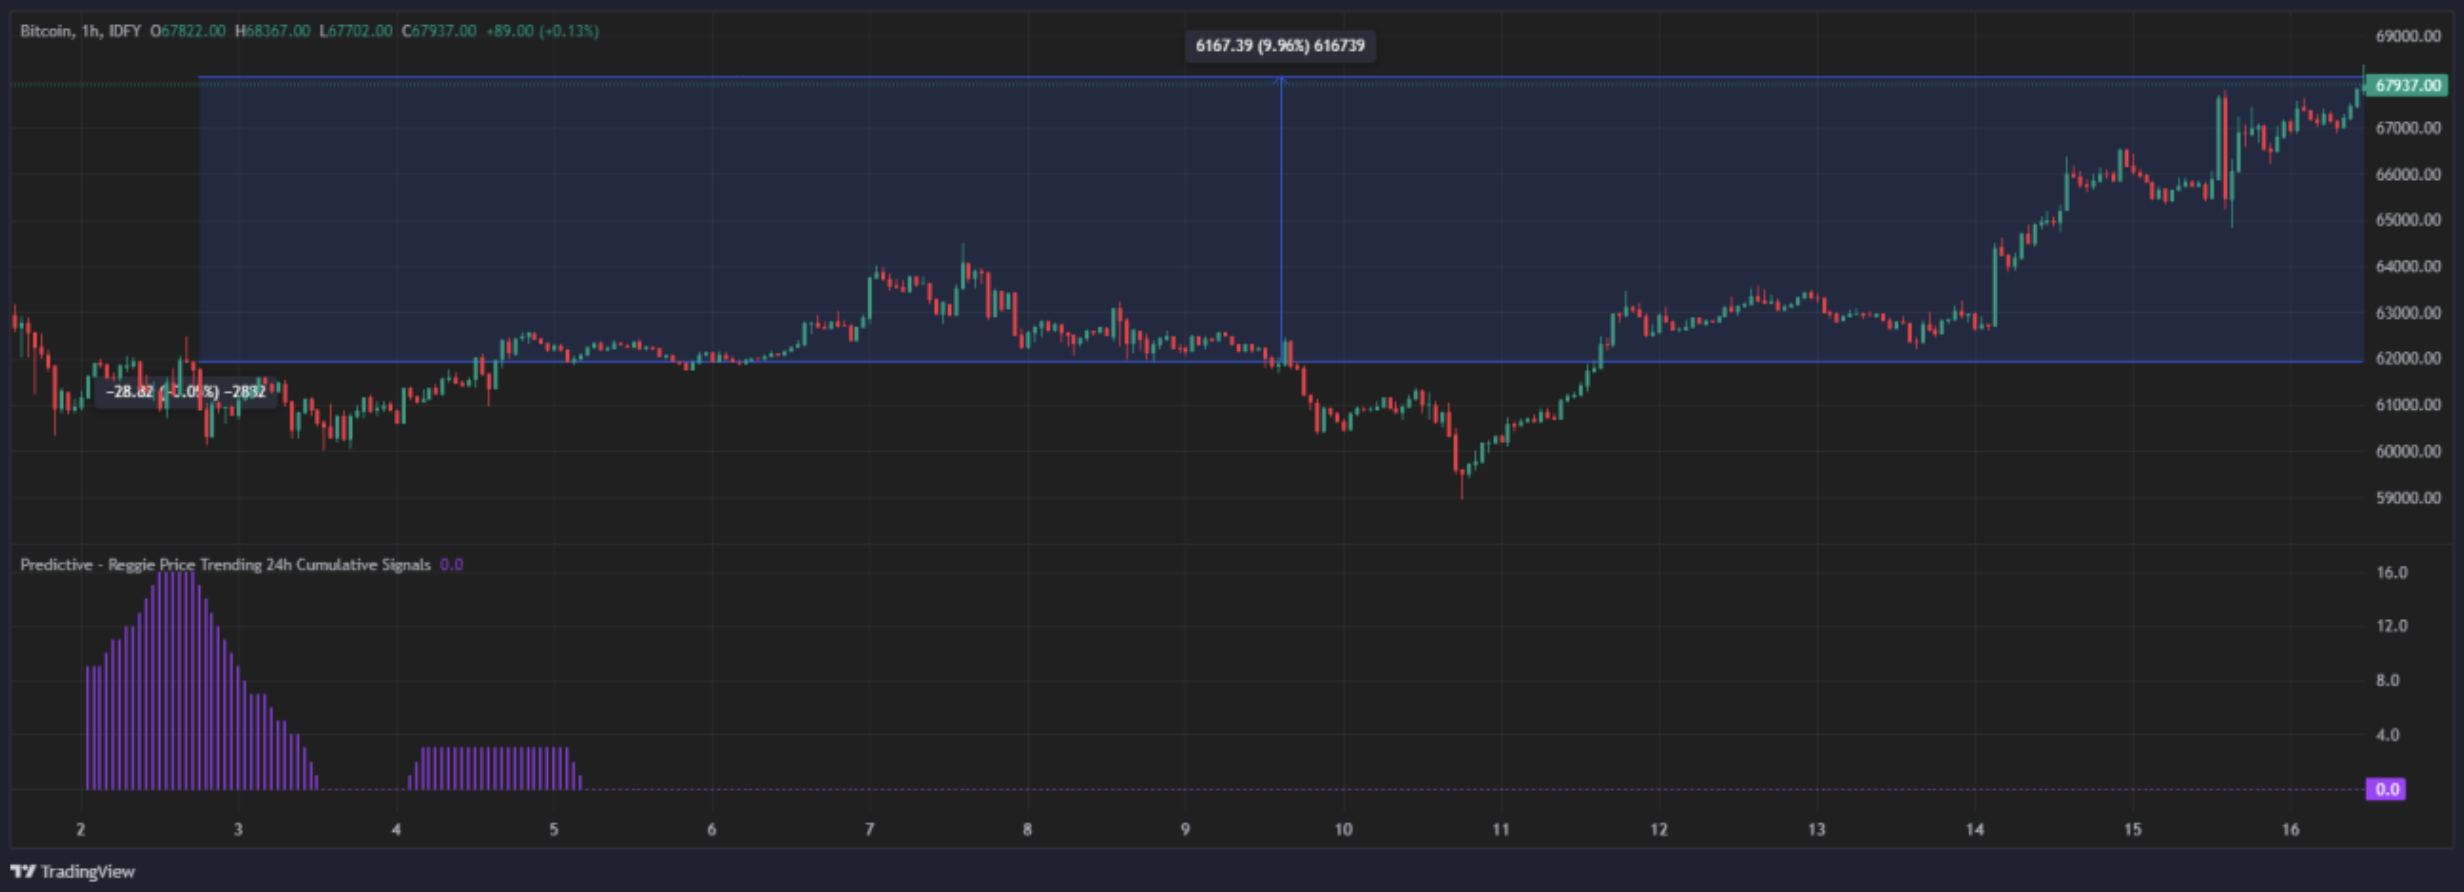Open the Predictive Reggie Price Trending indicator title

(x=225, y=565)
